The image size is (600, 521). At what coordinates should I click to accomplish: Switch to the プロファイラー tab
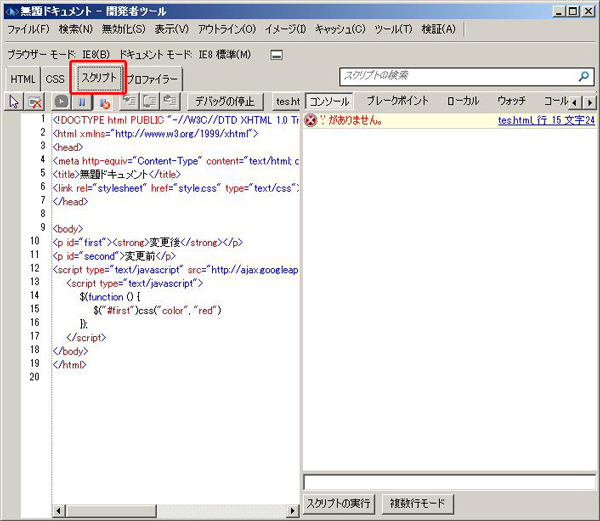pos(152,79)
